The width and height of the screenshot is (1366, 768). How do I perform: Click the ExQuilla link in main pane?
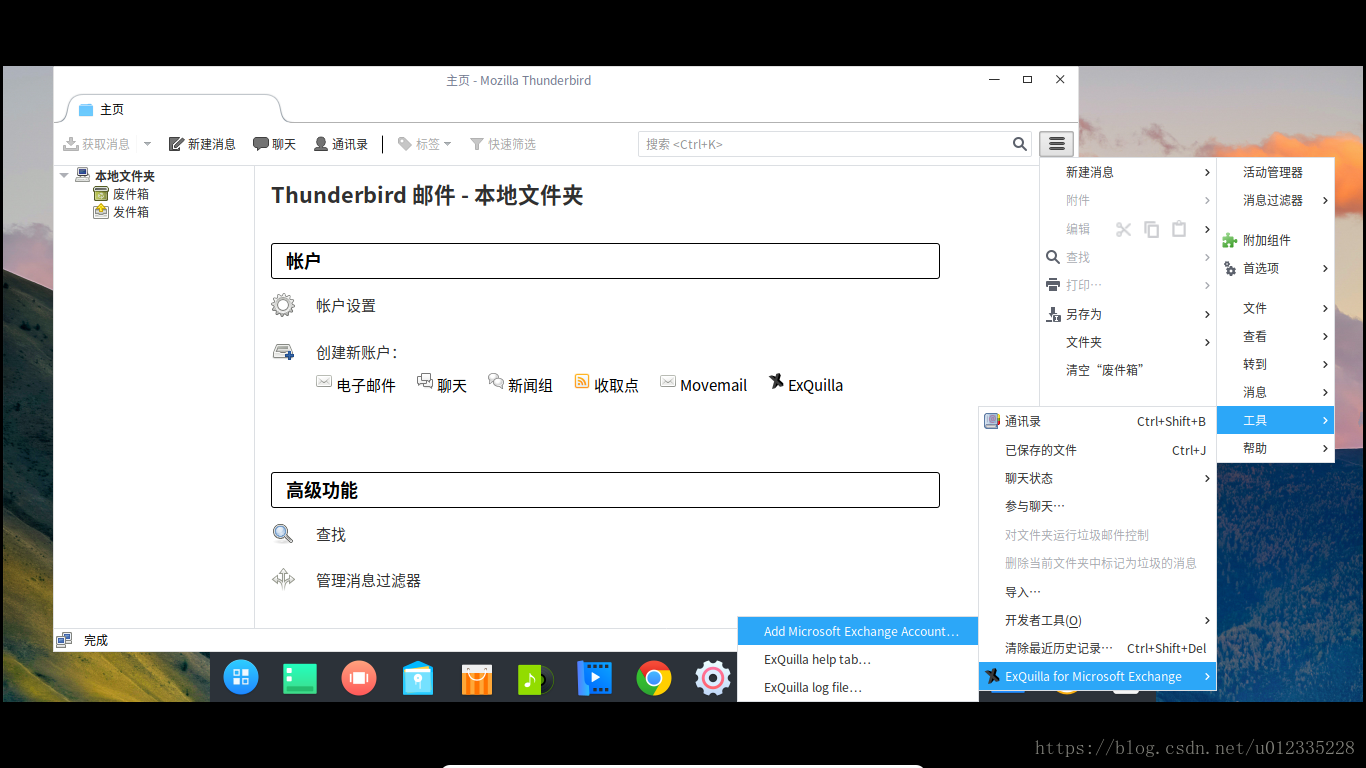tap(815, 385)
